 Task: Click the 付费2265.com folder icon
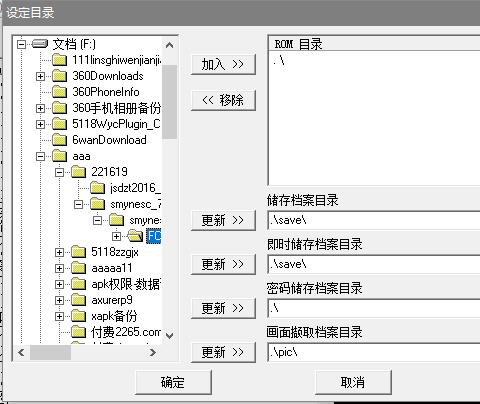coord(79,332)
